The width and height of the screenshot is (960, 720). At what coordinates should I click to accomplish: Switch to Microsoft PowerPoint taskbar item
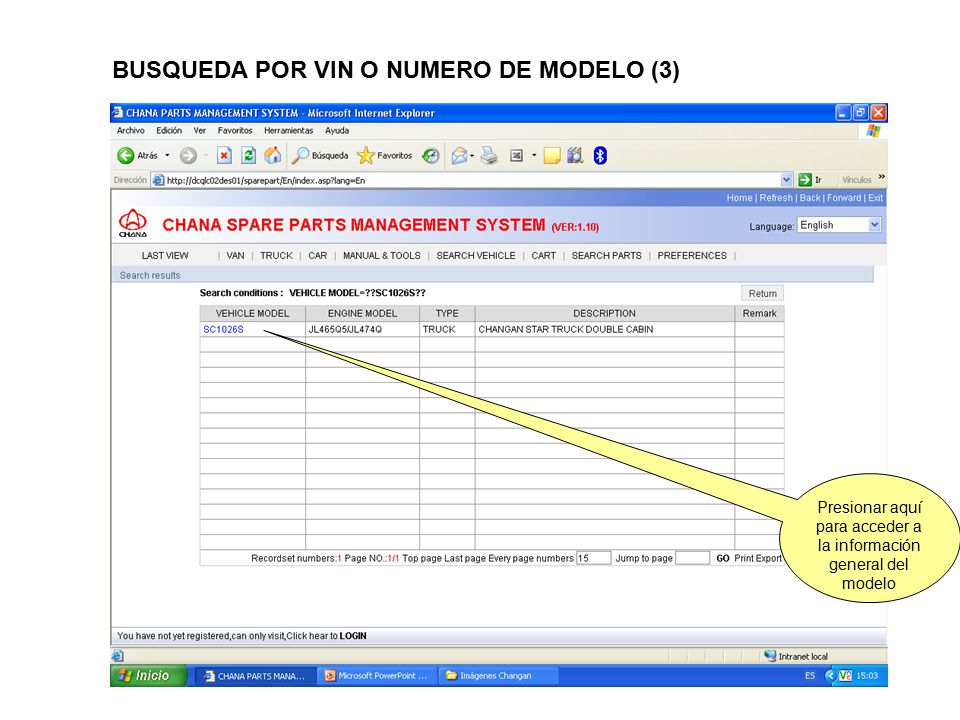point(377,676)
